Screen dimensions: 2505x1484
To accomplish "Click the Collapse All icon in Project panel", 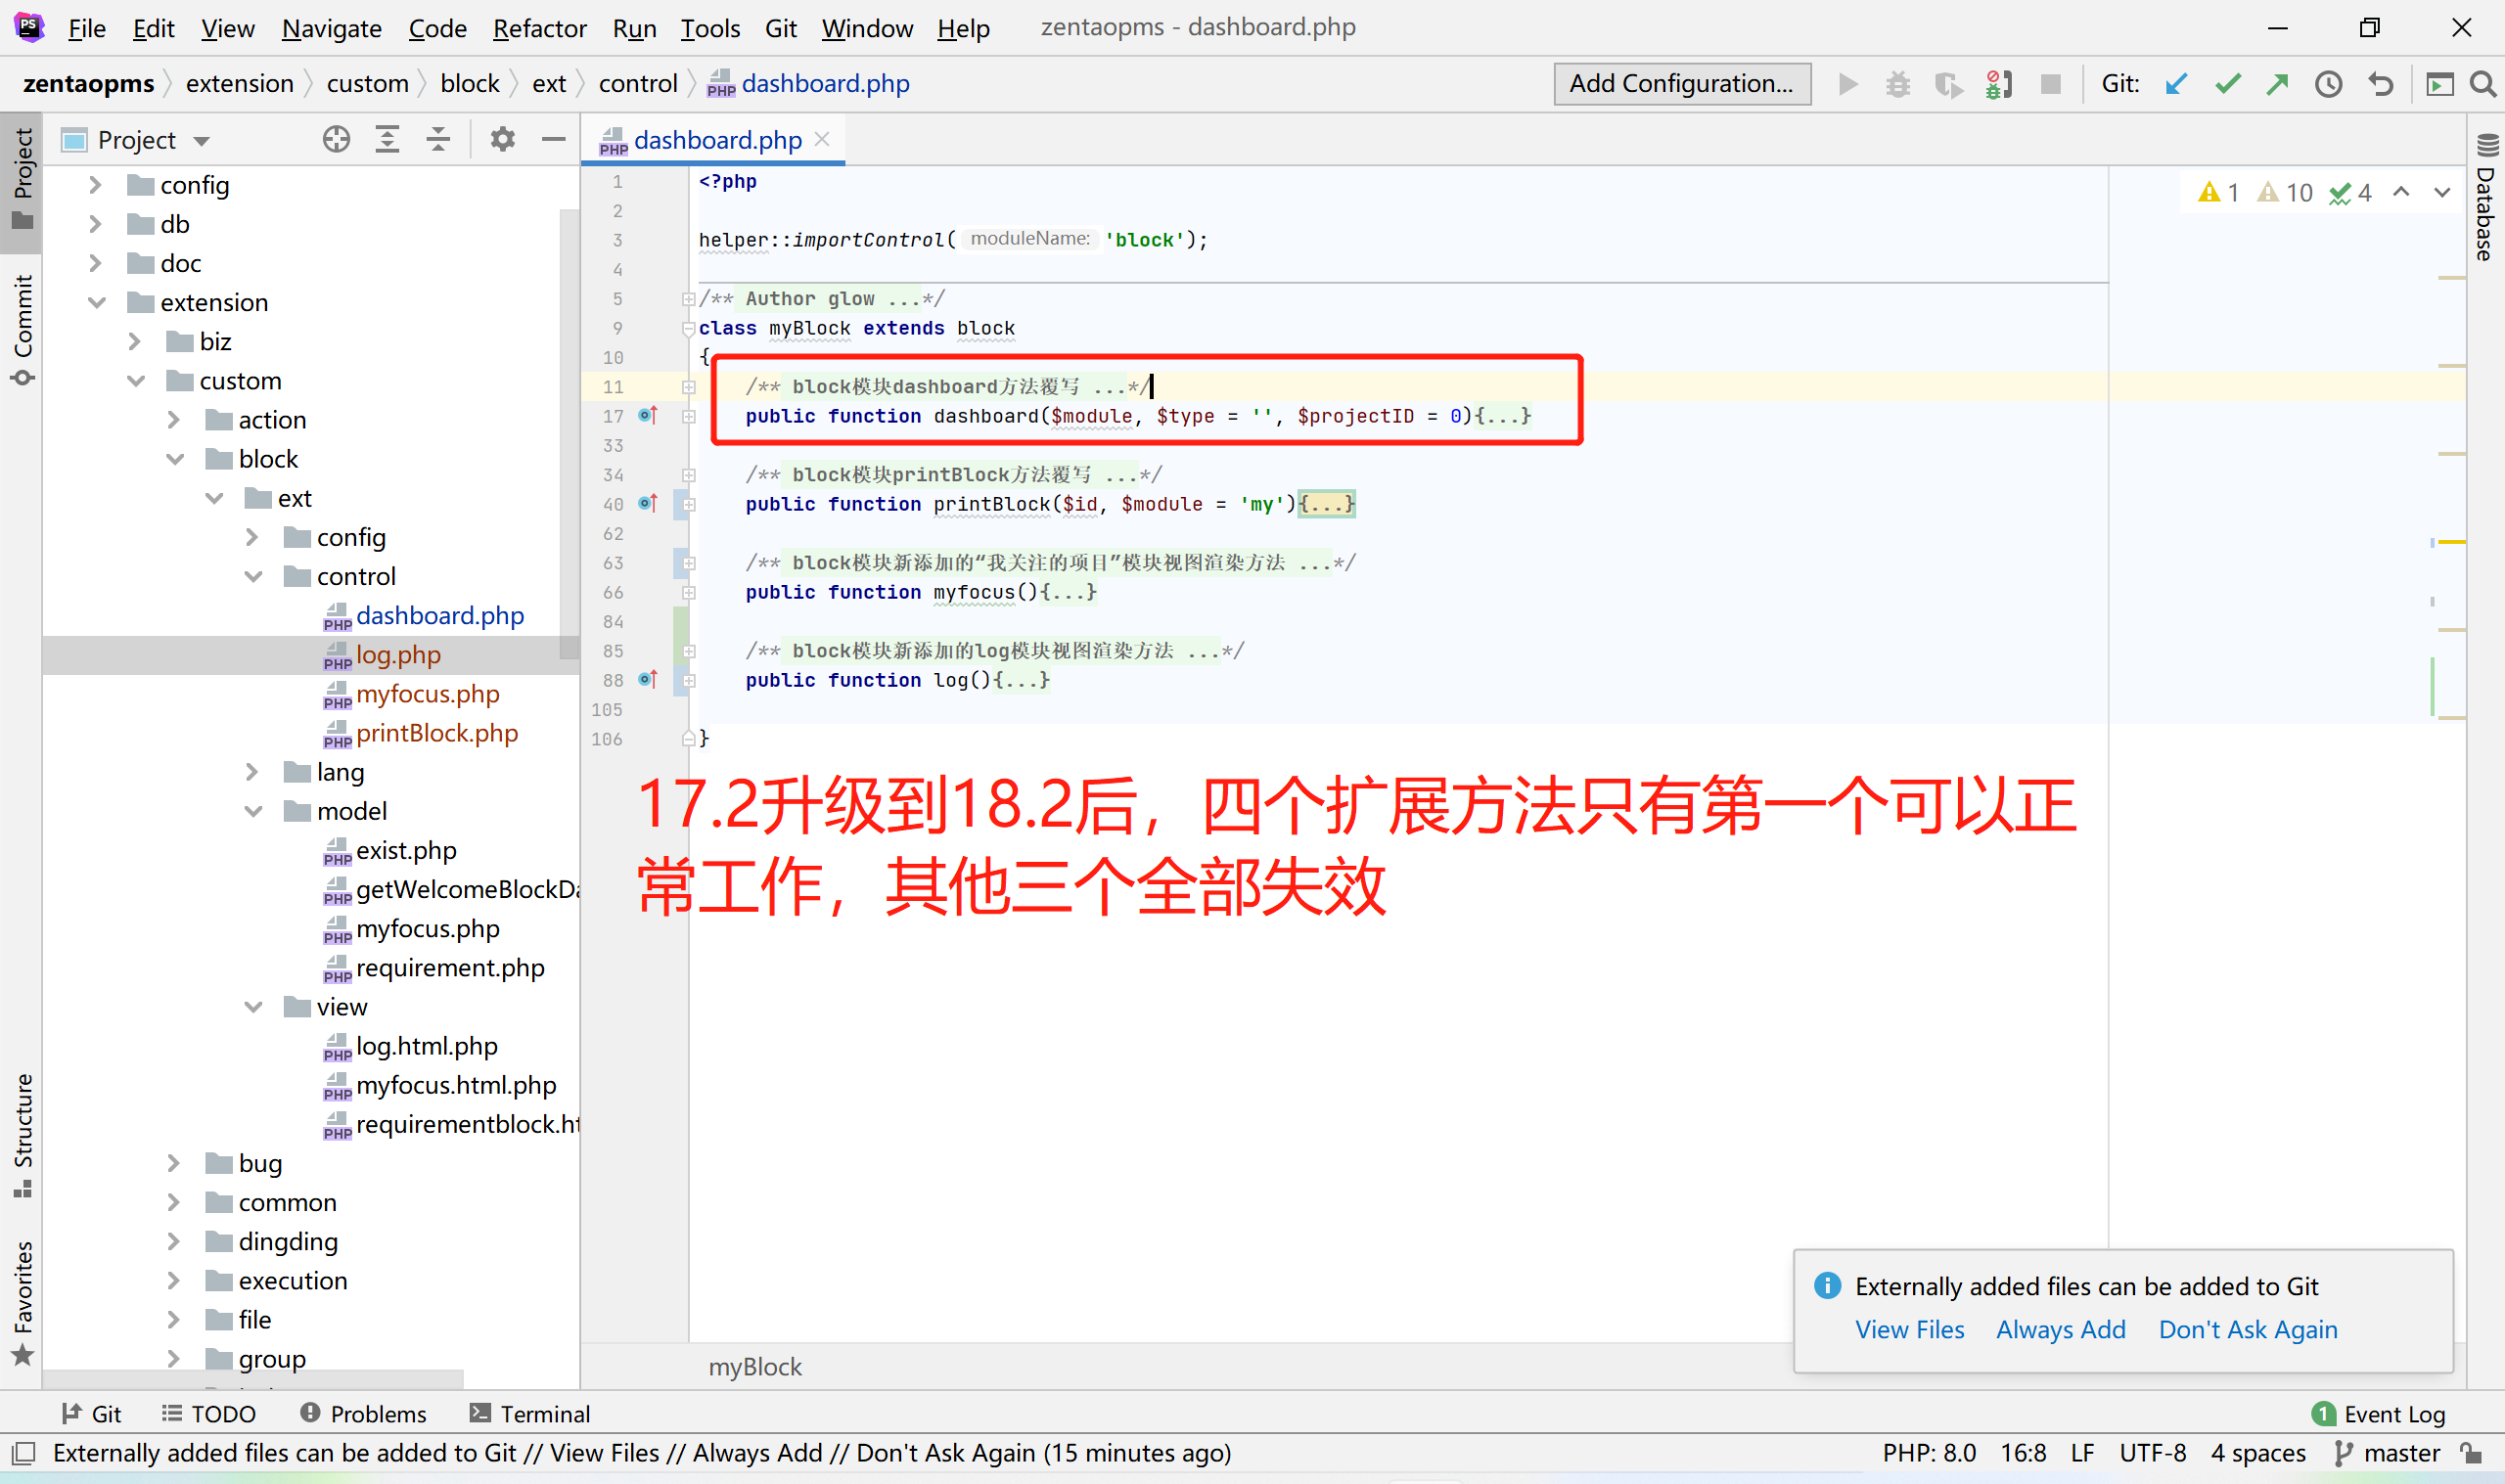I will (438, 139).
